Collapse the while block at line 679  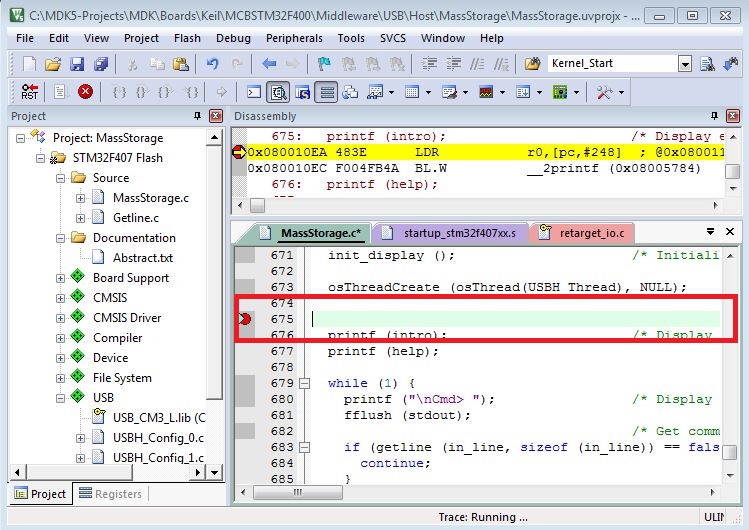(x=306, y=383)
